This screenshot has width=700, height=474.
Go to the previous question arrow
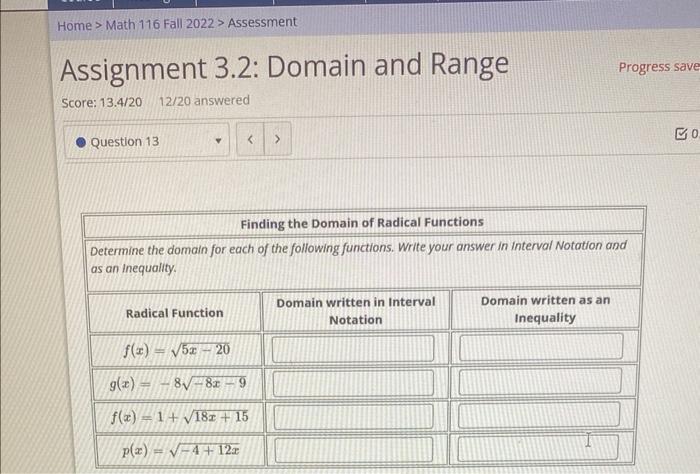pos(250,140)
